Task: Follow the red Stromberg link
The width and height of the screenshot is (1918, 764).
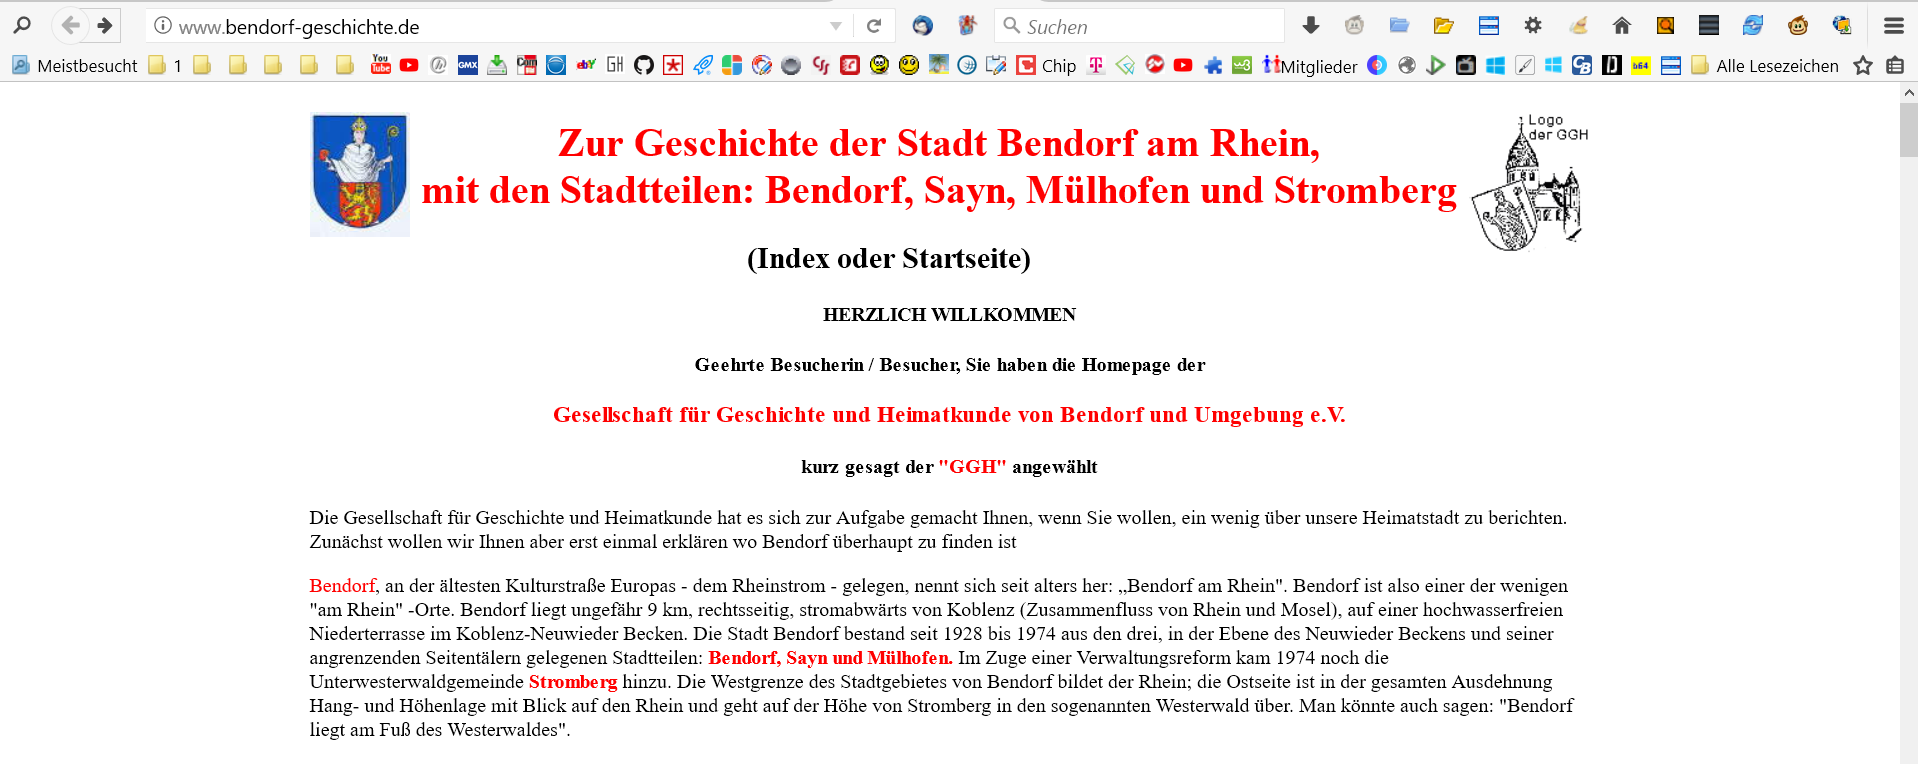Action: coord(573,681)
